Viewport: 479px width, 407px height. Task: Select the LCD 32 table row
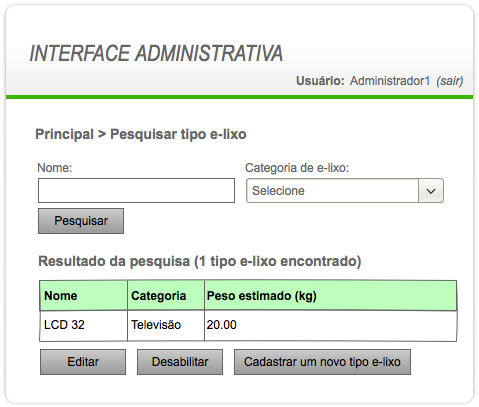[x=248, y=326]
